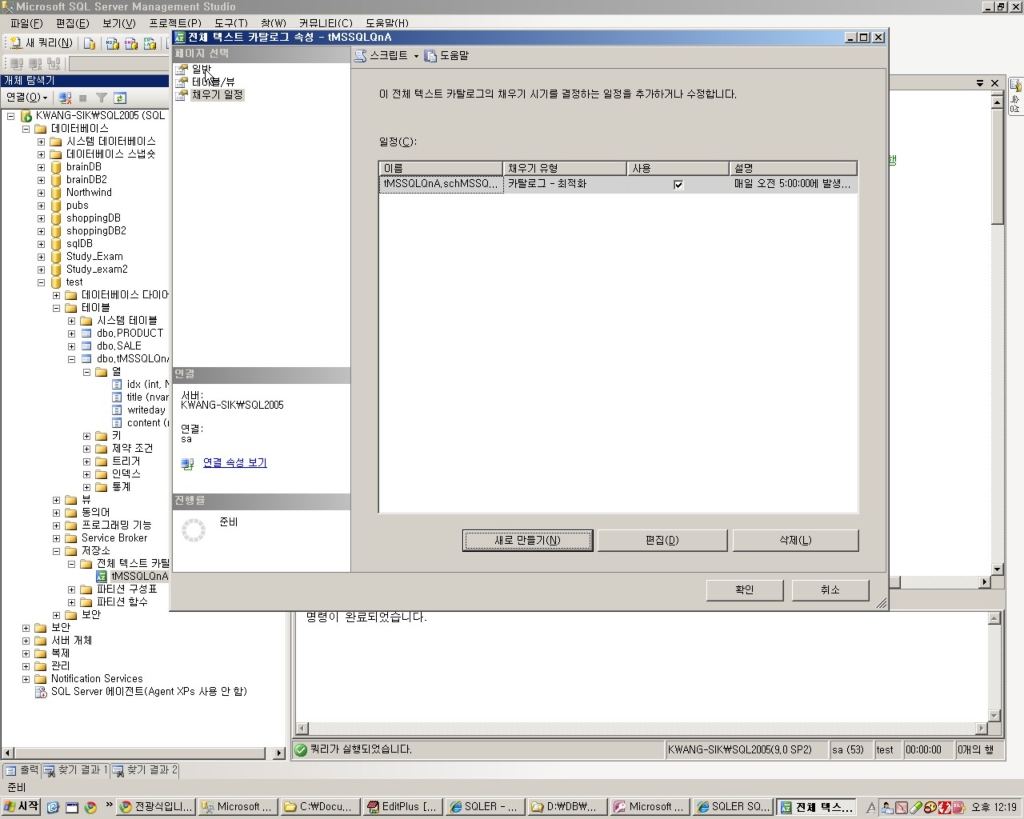The image size is (1024, 819).
Task: Switch to the 찾기 결과 2 tab
Action: [x=144, y=771]
